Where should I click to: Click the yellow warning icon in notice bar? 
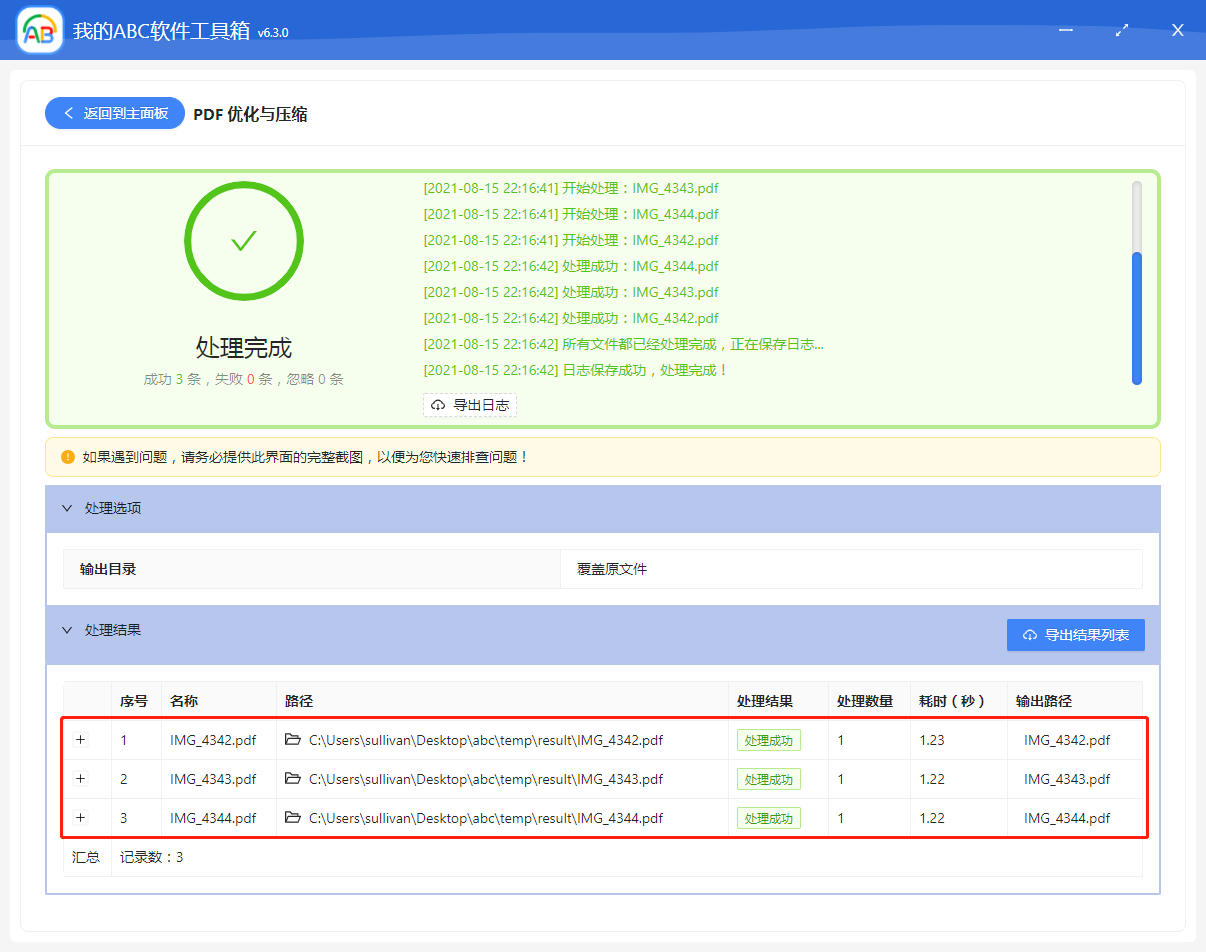[x=67, y=456]
